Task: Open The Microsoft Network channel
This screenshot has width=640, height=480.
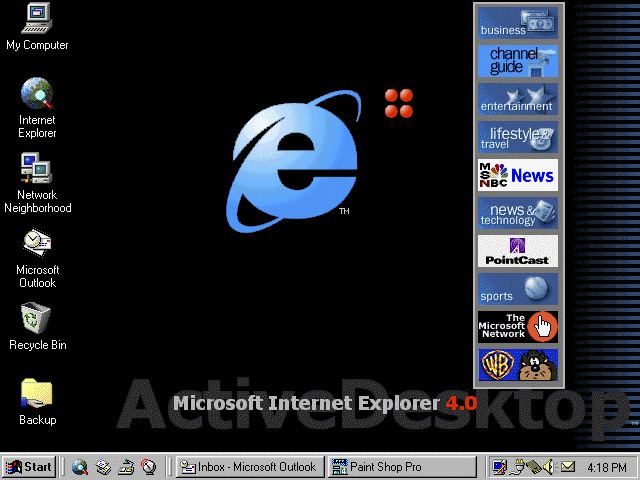Action: coord(518,327)
